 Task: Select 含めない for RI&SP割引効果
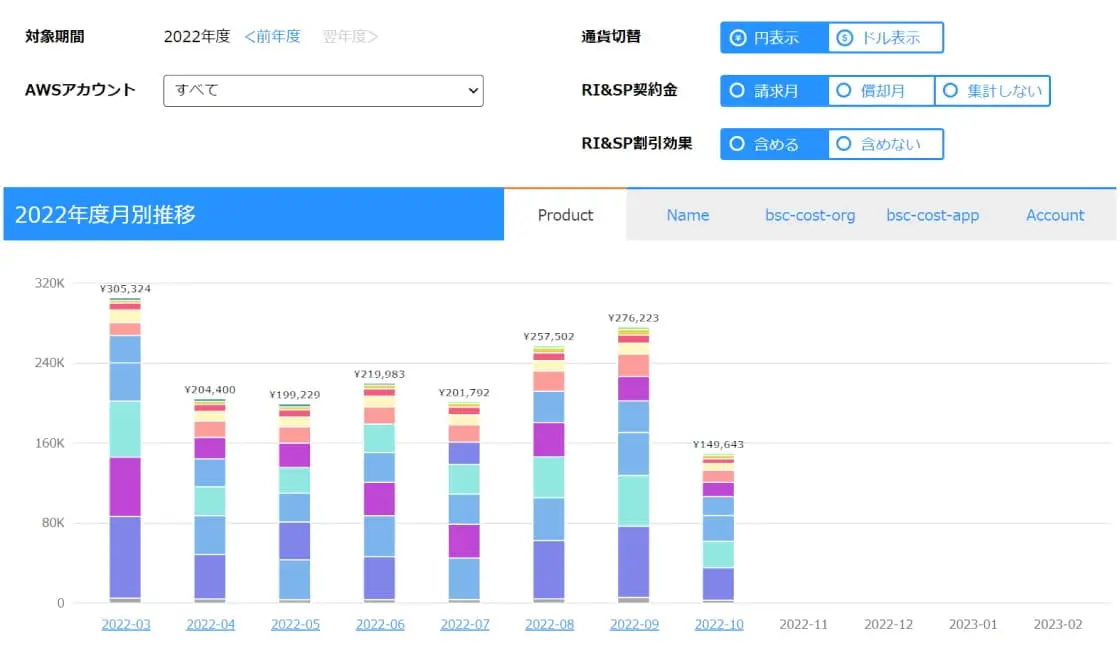tap(886, 144)
